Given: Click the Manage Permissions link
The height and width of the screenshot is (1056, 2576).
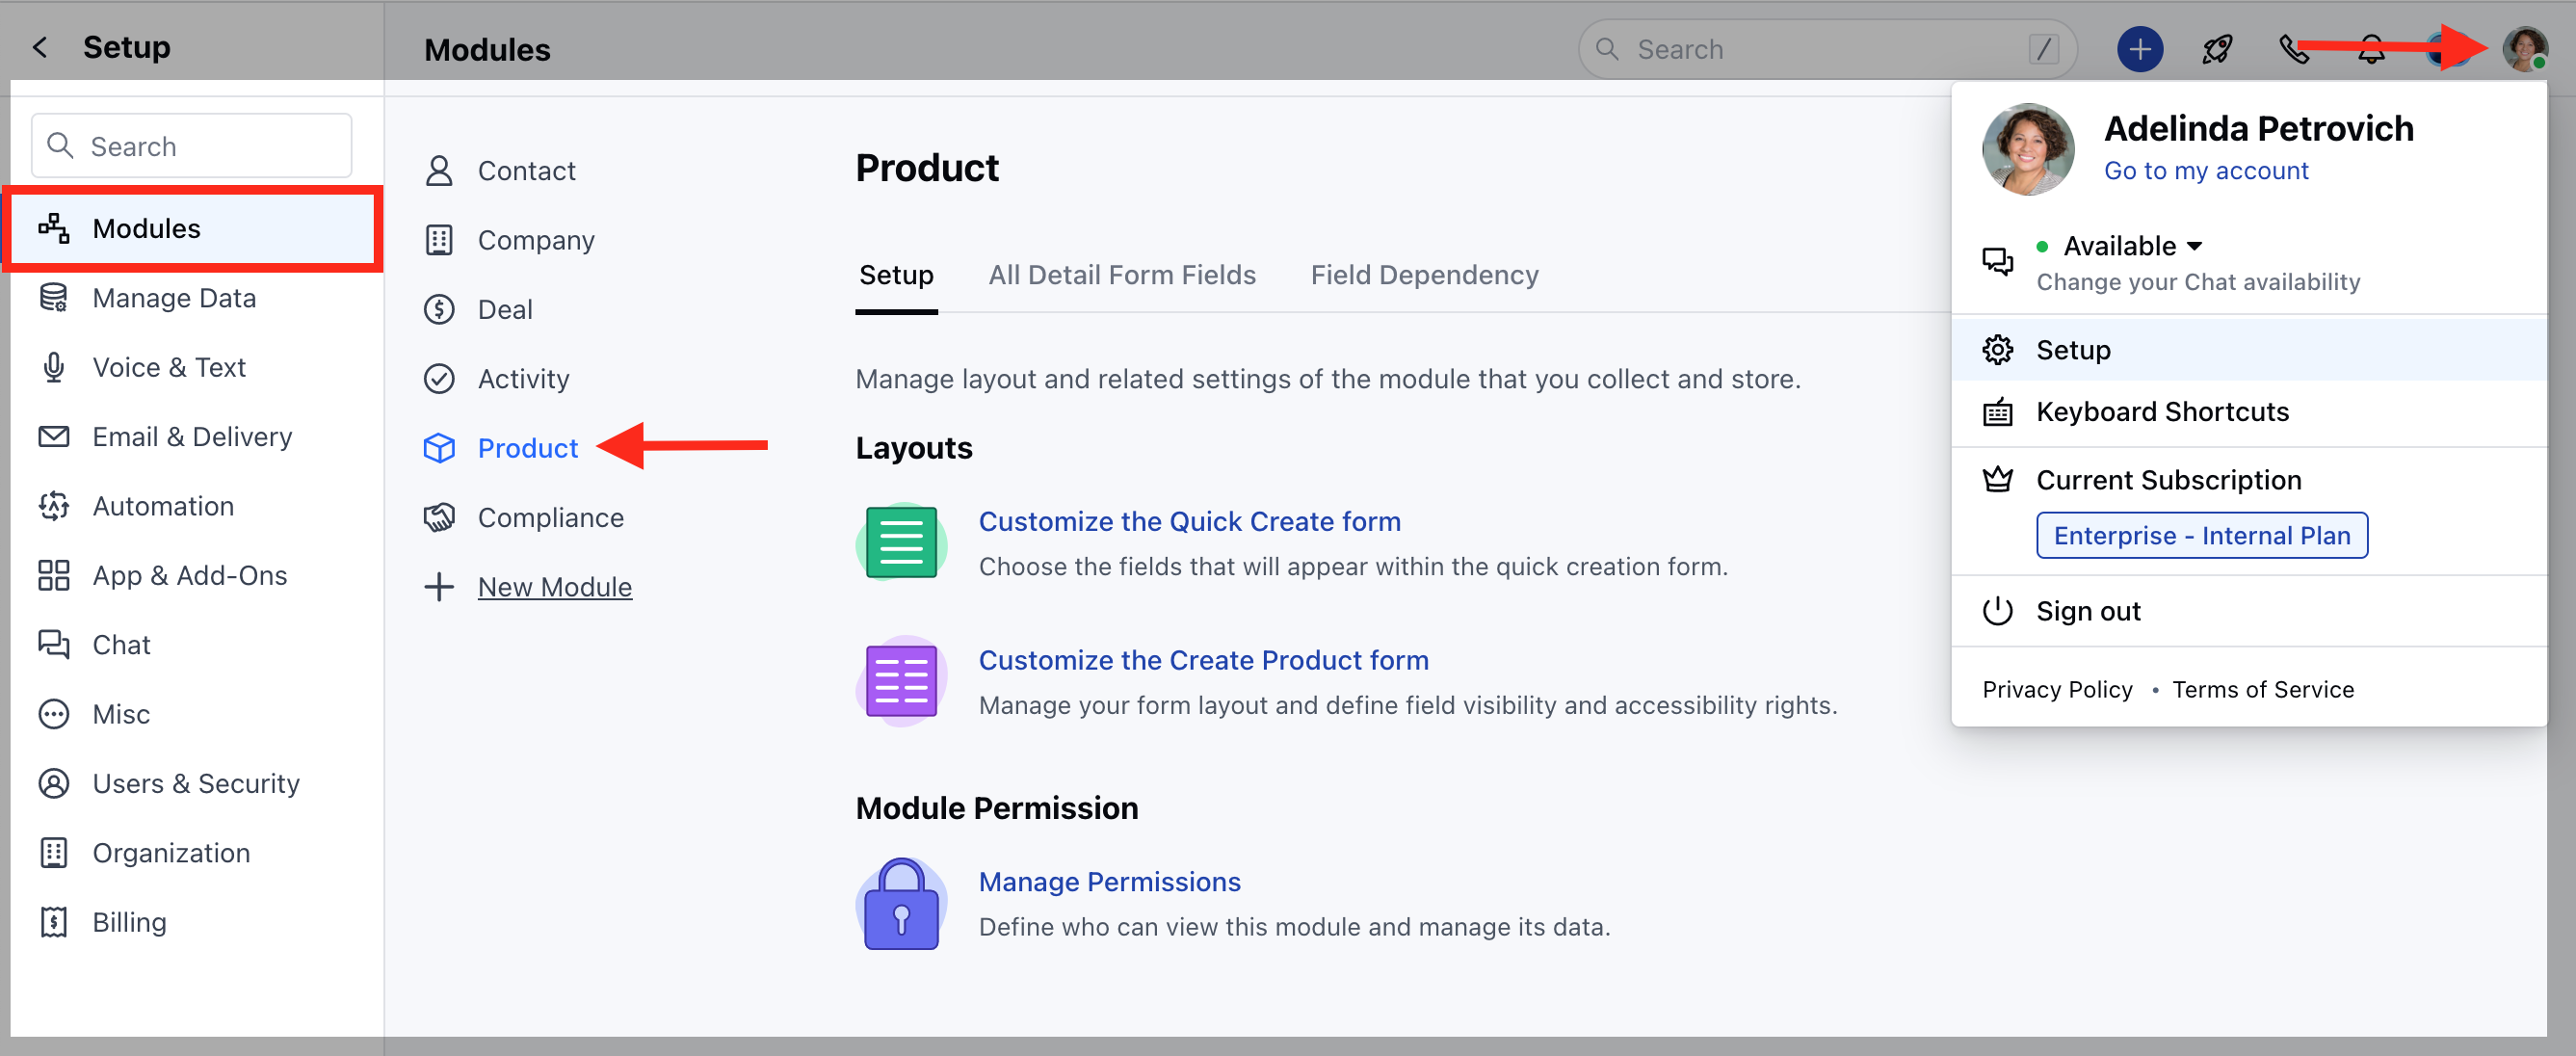Looking at the screenshot, I should [1110, 881].
